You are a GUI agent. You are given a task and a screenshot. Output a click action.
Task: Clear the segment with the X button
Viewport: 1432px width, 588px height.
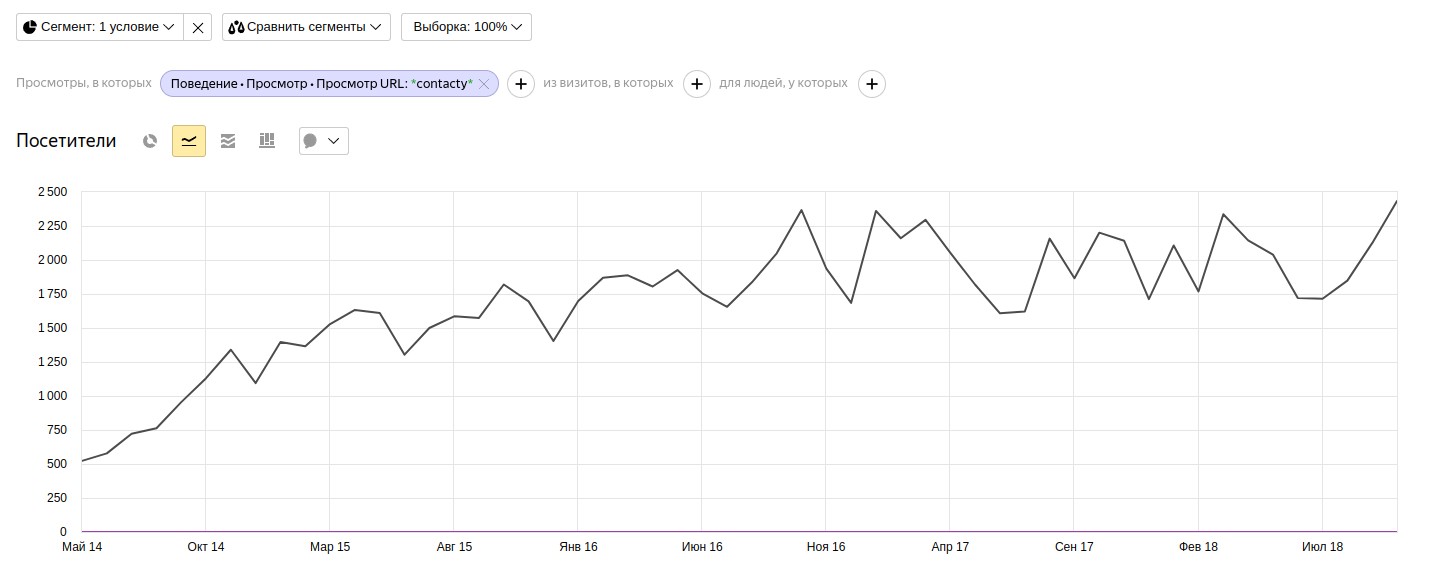tap(198, 27)
